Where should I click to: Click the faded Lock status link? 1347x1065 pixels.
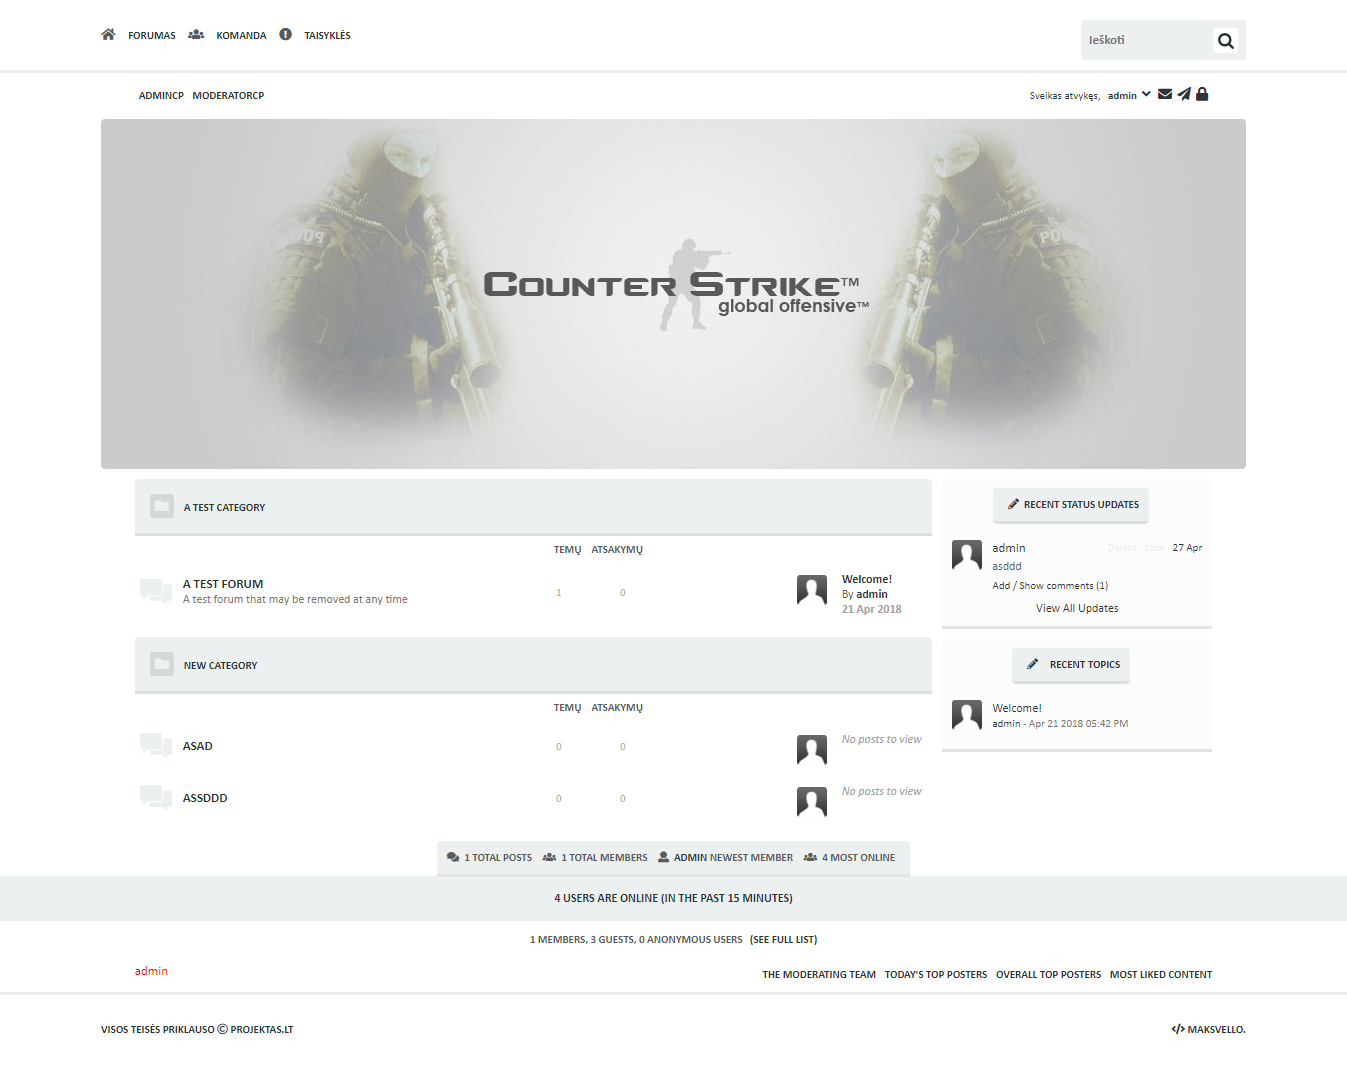[x=1154, y=548]
